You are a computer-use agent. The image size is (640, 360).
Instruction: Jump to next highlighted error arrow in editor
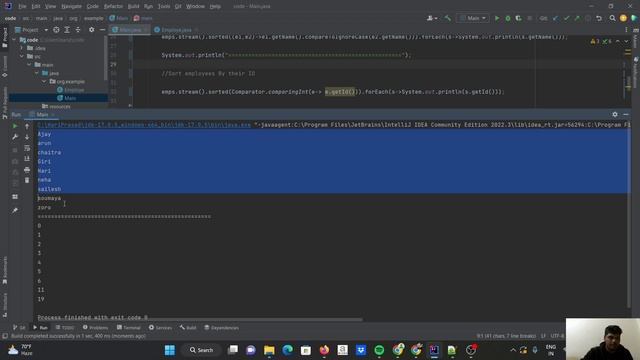click(626, 41)
